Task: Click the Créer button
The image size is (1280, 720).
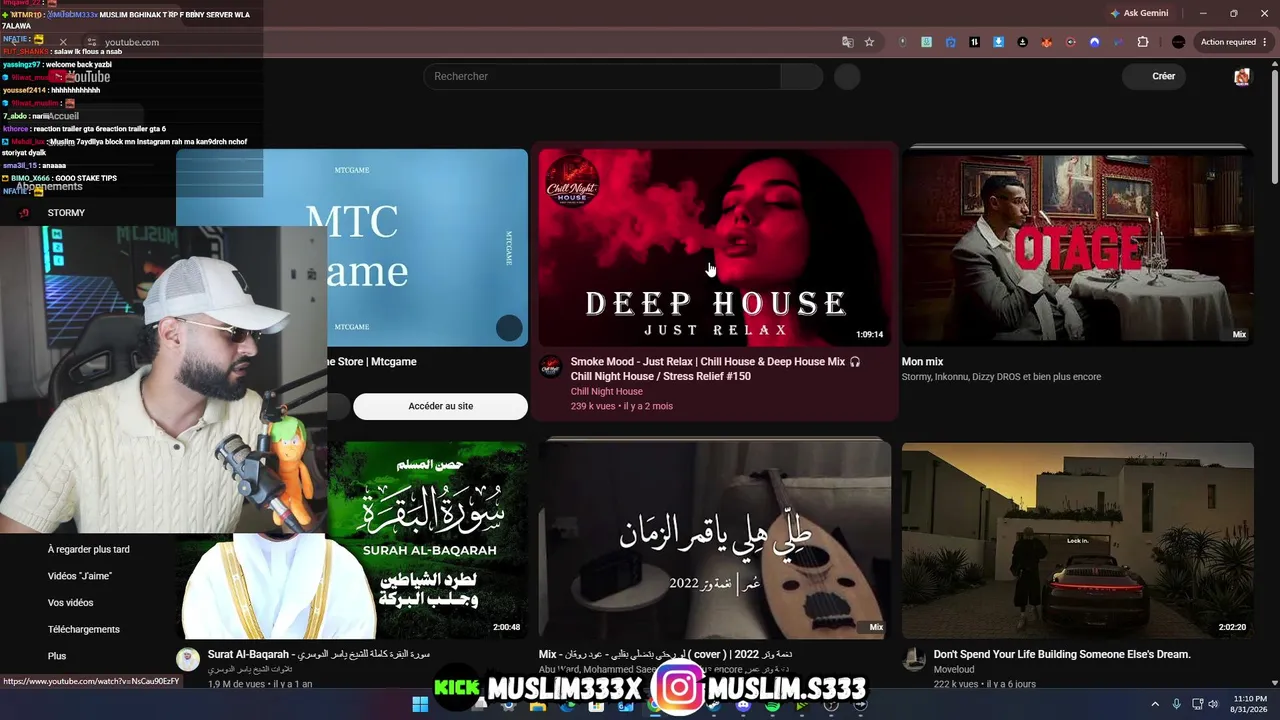Action: point(1154,76)
